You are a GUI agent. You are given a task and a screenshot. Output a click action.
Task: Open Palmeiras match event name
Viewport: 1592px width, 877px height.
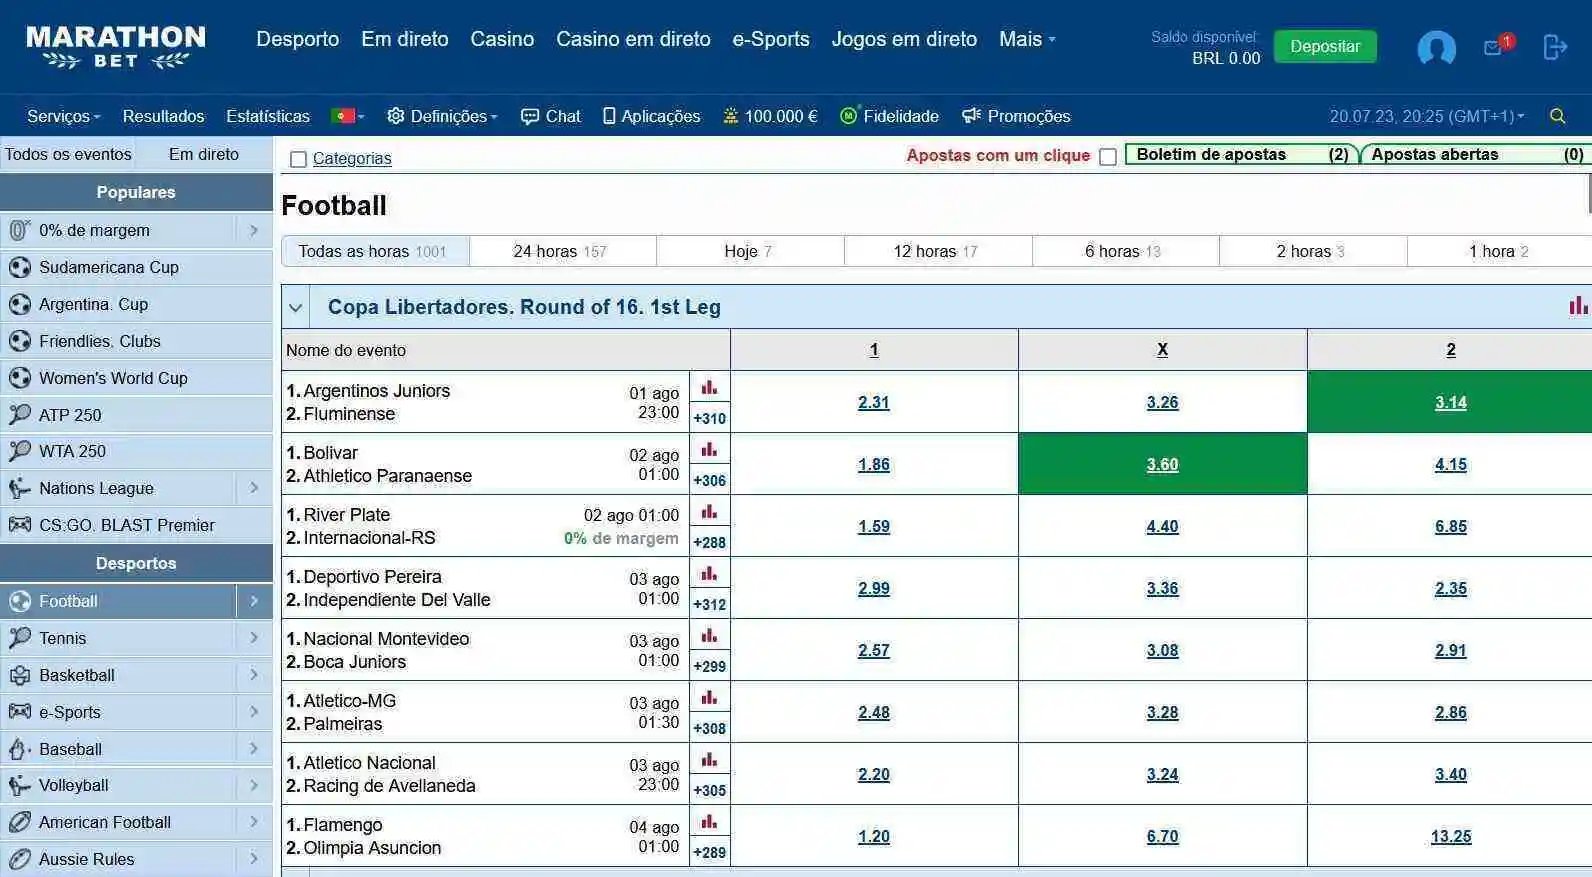[x=342, y=723]
